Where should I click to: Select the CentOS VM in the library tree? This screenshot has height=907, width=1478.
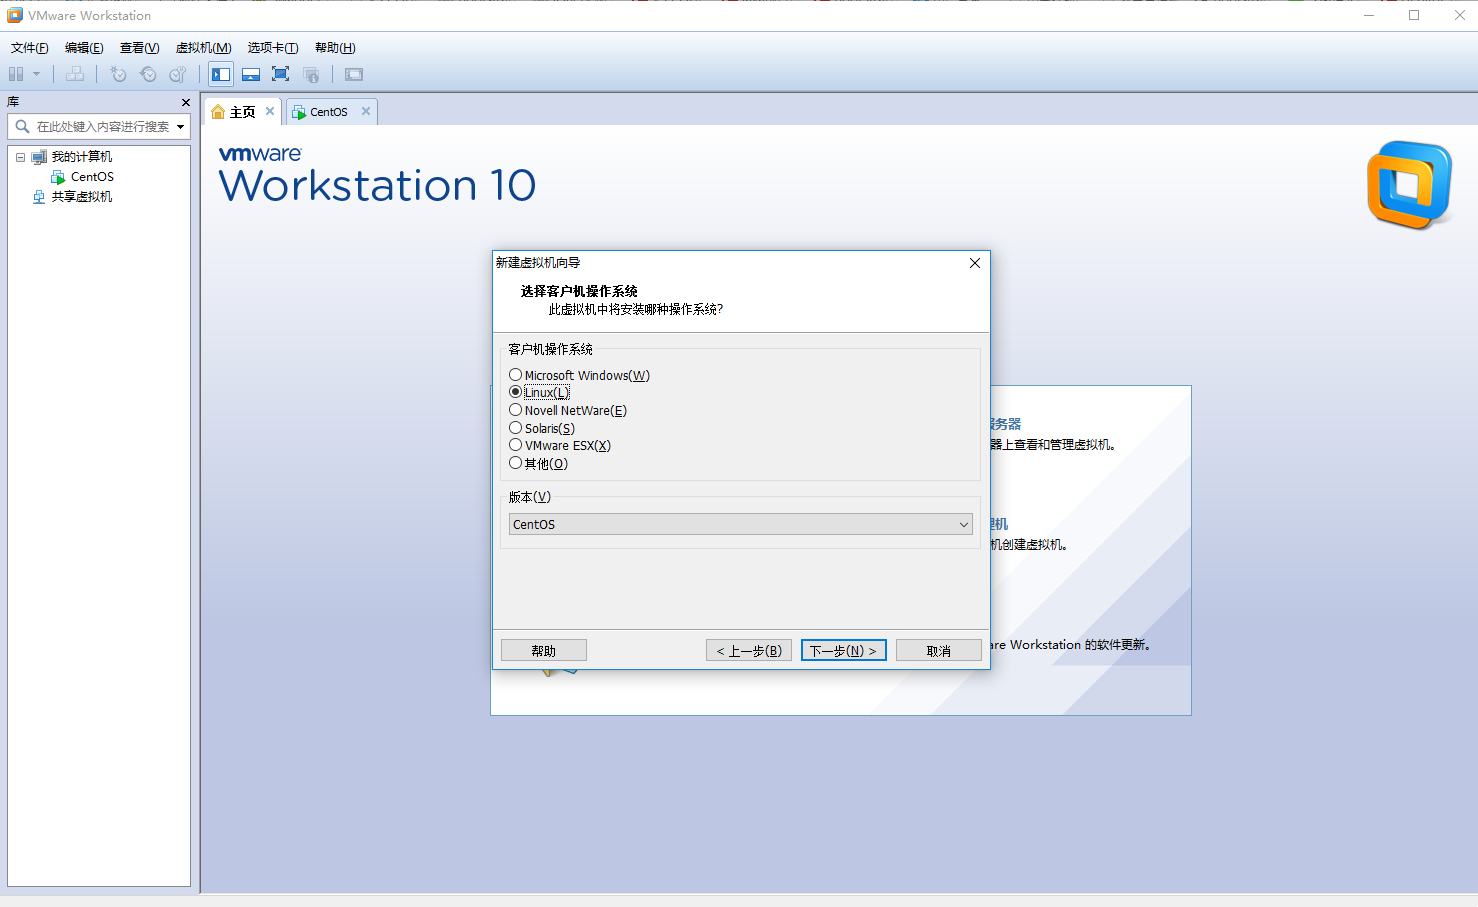[92, 177]
